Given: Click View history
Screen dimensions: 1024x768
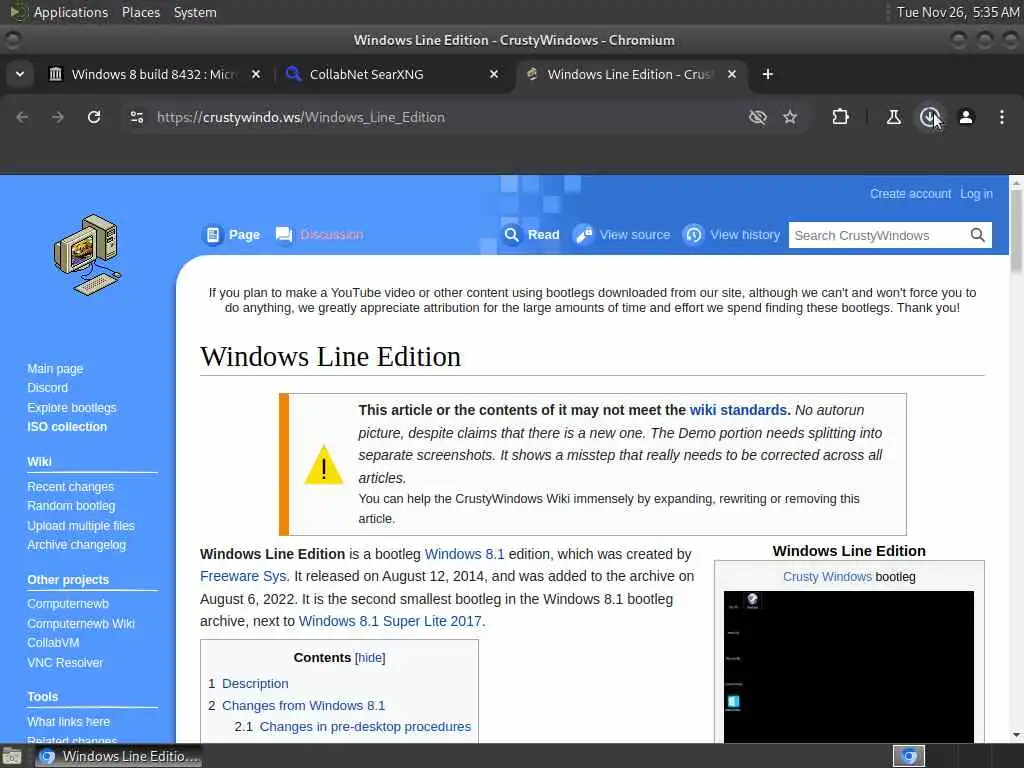Looking at the screenshot, I should (732, 234).
